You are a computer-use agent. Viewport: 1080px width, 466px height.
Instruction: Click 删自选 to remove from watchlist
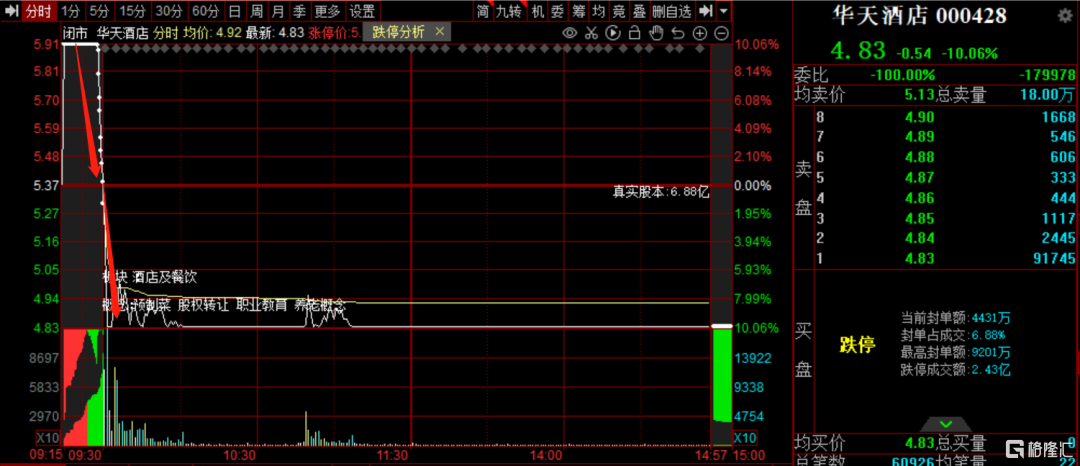tap(672, 10)
